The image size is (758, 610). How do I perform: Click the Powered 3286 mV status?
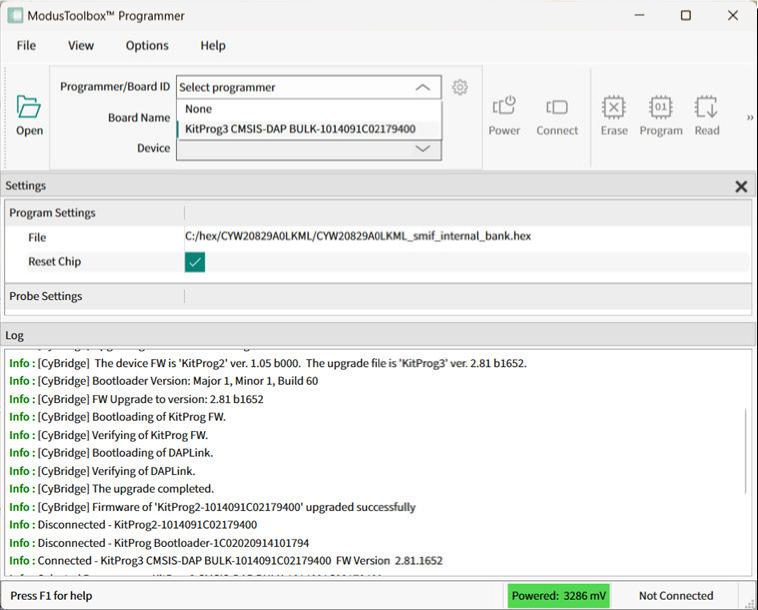coord(558,596)
